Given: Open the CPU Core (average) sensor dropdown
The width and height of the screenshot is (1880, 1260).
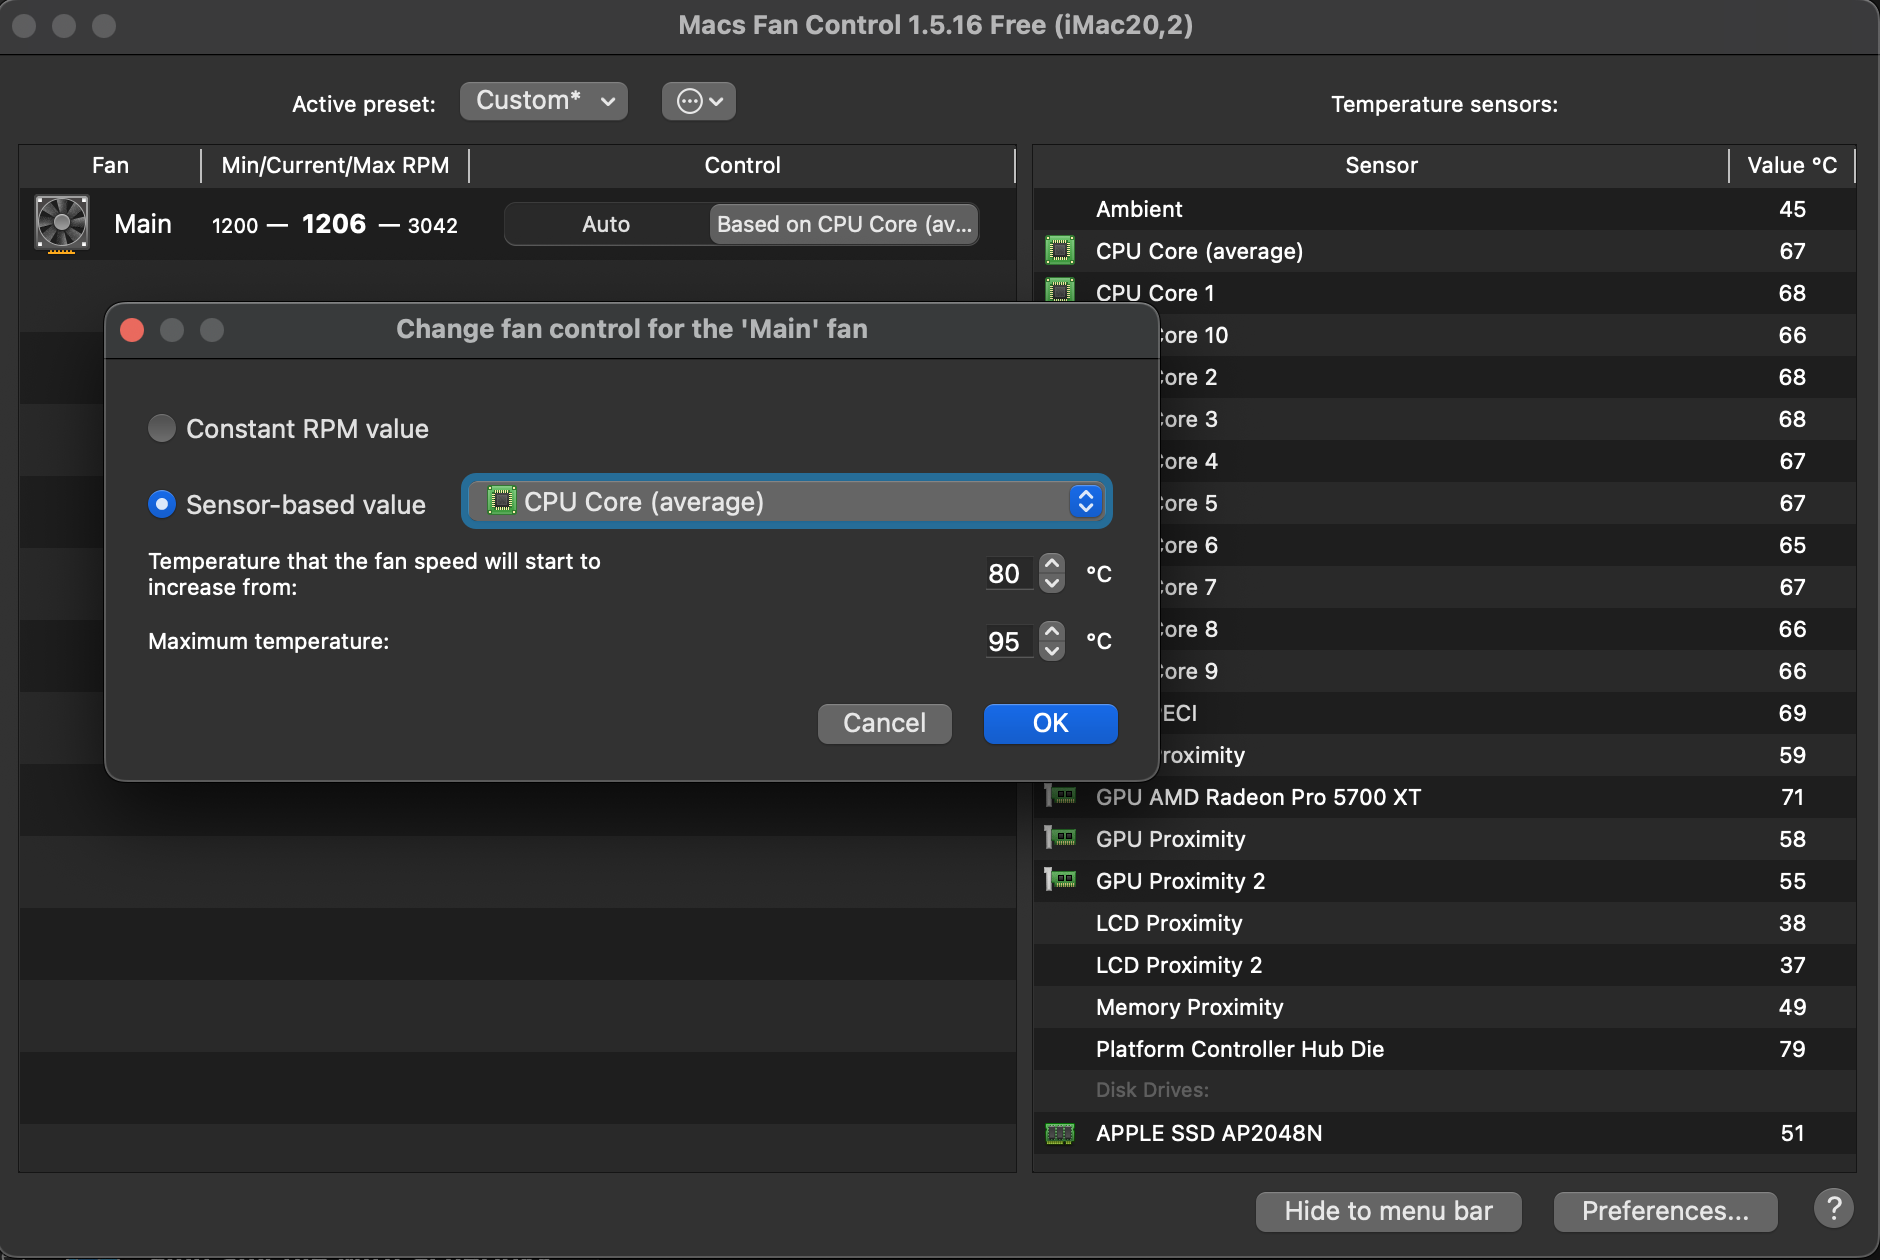Looking at the screenshot, I should [x=787, y=501].
